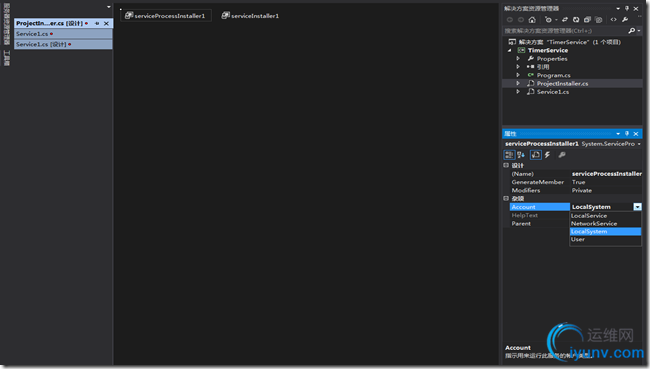The height and width of the screenshot is (369, 650).
Task: Click the Home icon in Solution Explorer toolbar
Action: [x=532, y=19]
